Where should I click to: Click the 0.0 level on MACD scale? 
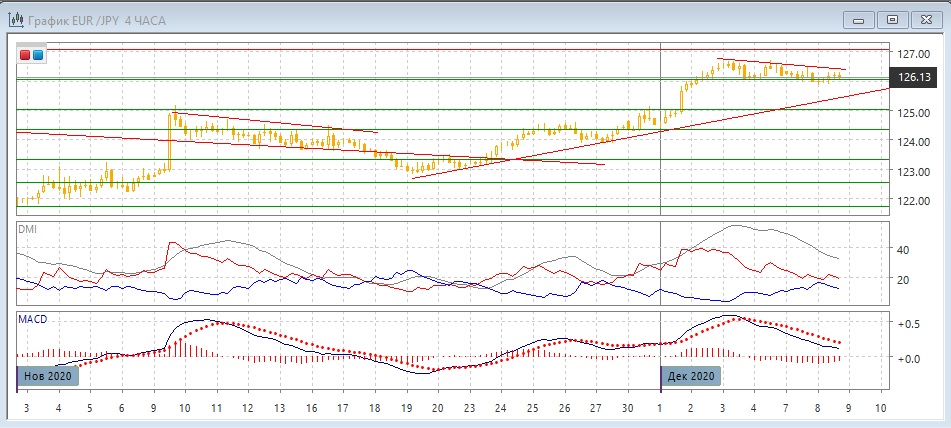(x=908, y=358)
